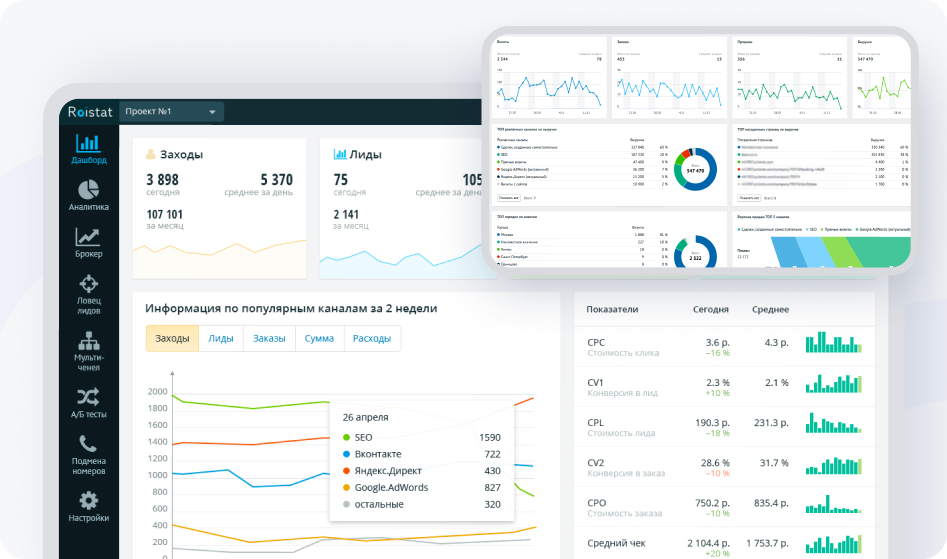Click the Вконтакте entry in the tooltip
The height and width of the screenshot is (559, 947).
(422, 454)
